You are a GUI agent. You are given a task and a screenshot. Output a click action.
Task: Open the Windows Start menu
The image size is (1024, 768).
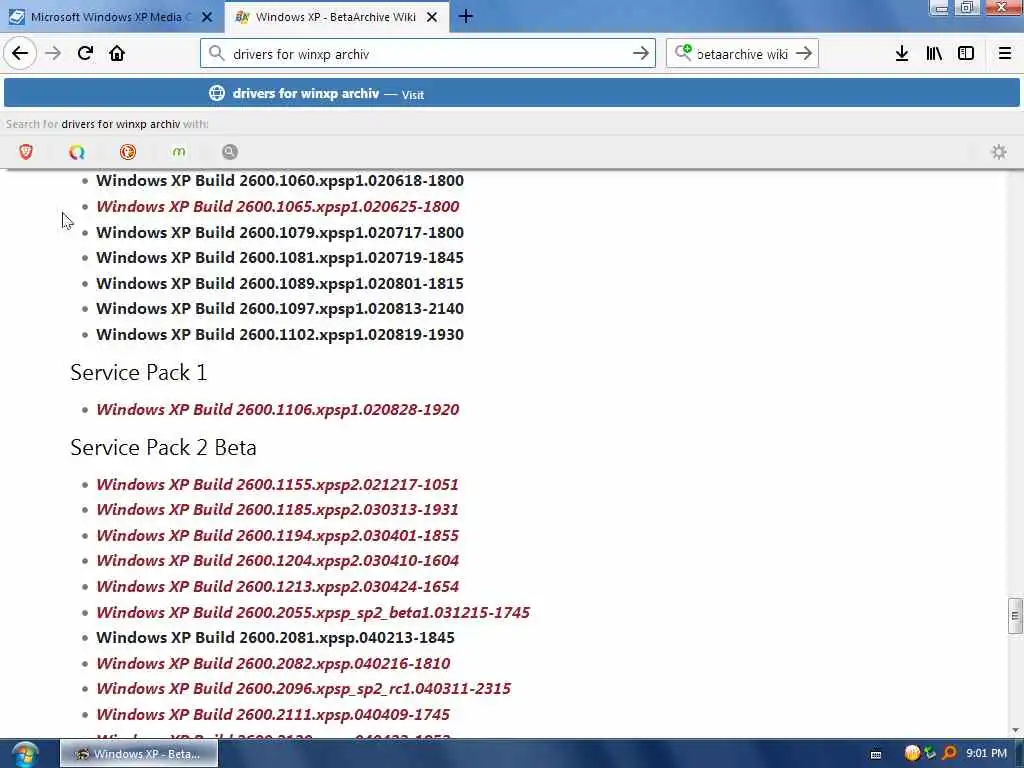(24, 754)
